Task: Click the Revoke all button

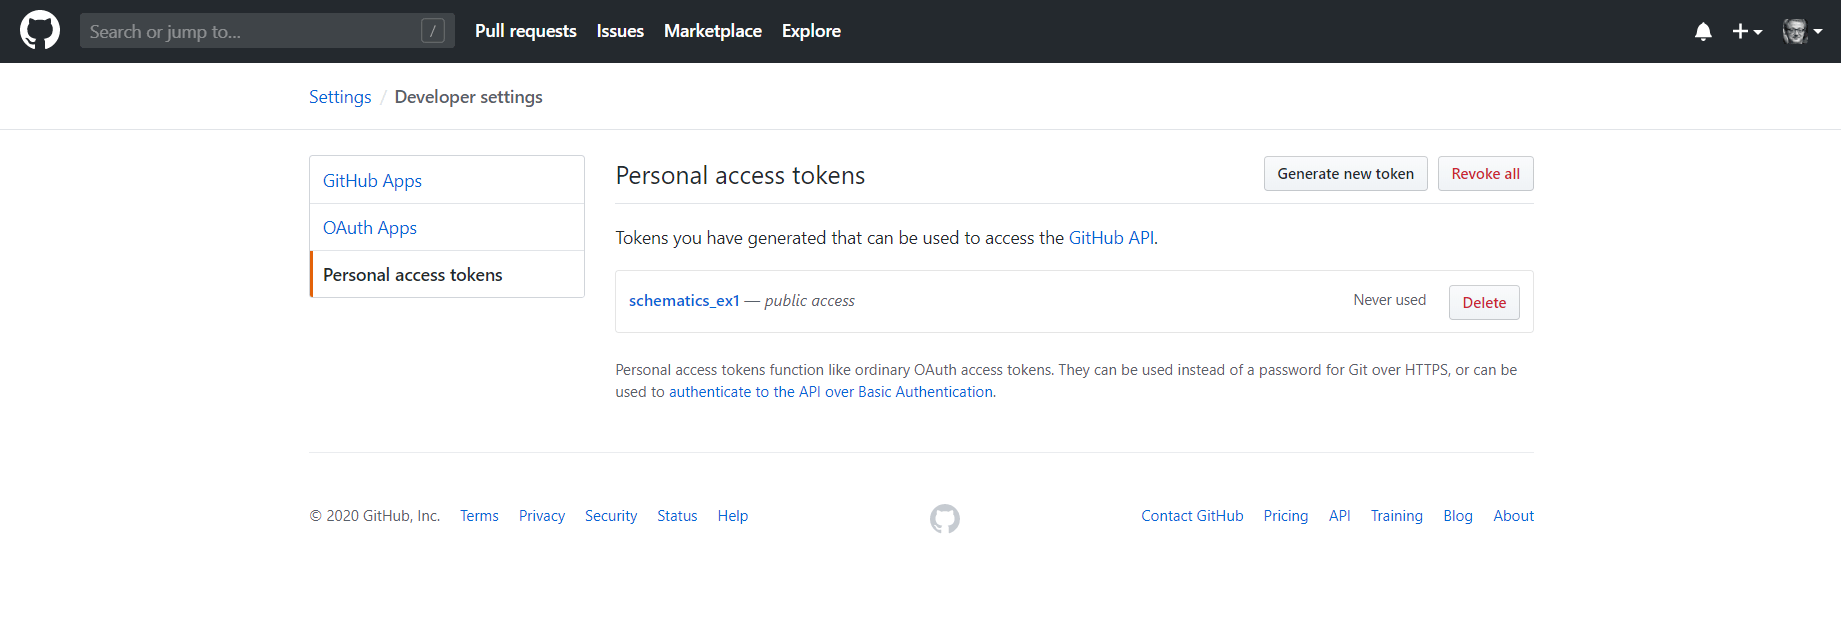Action: 1485,174
